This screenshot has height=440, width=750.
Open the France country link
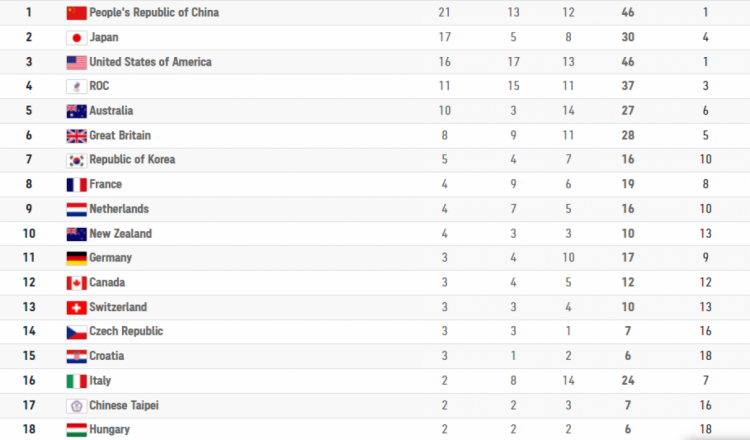[x=106, y=184]
